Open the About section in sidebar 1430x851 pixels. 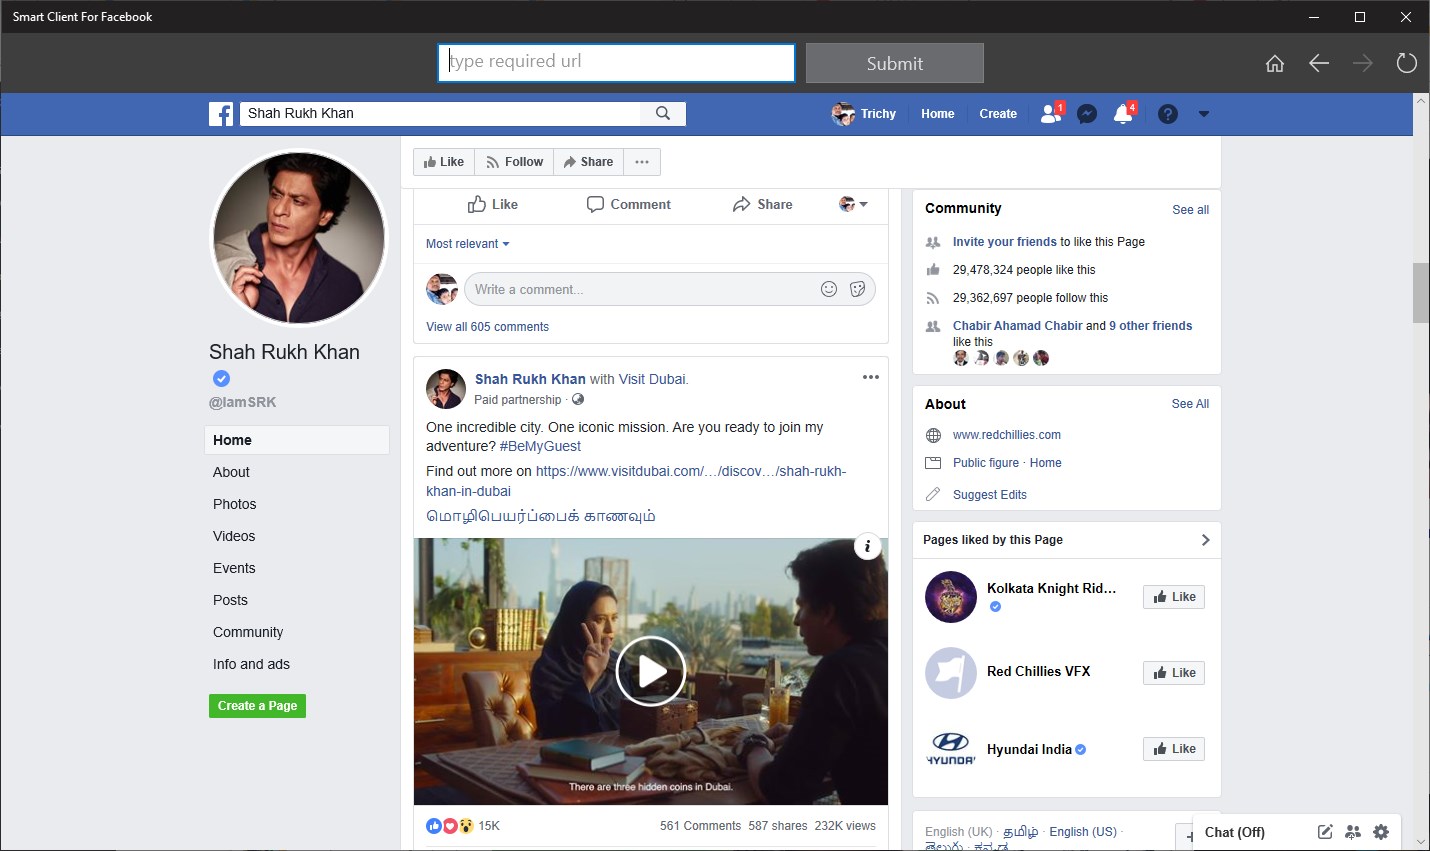point(231,472)
